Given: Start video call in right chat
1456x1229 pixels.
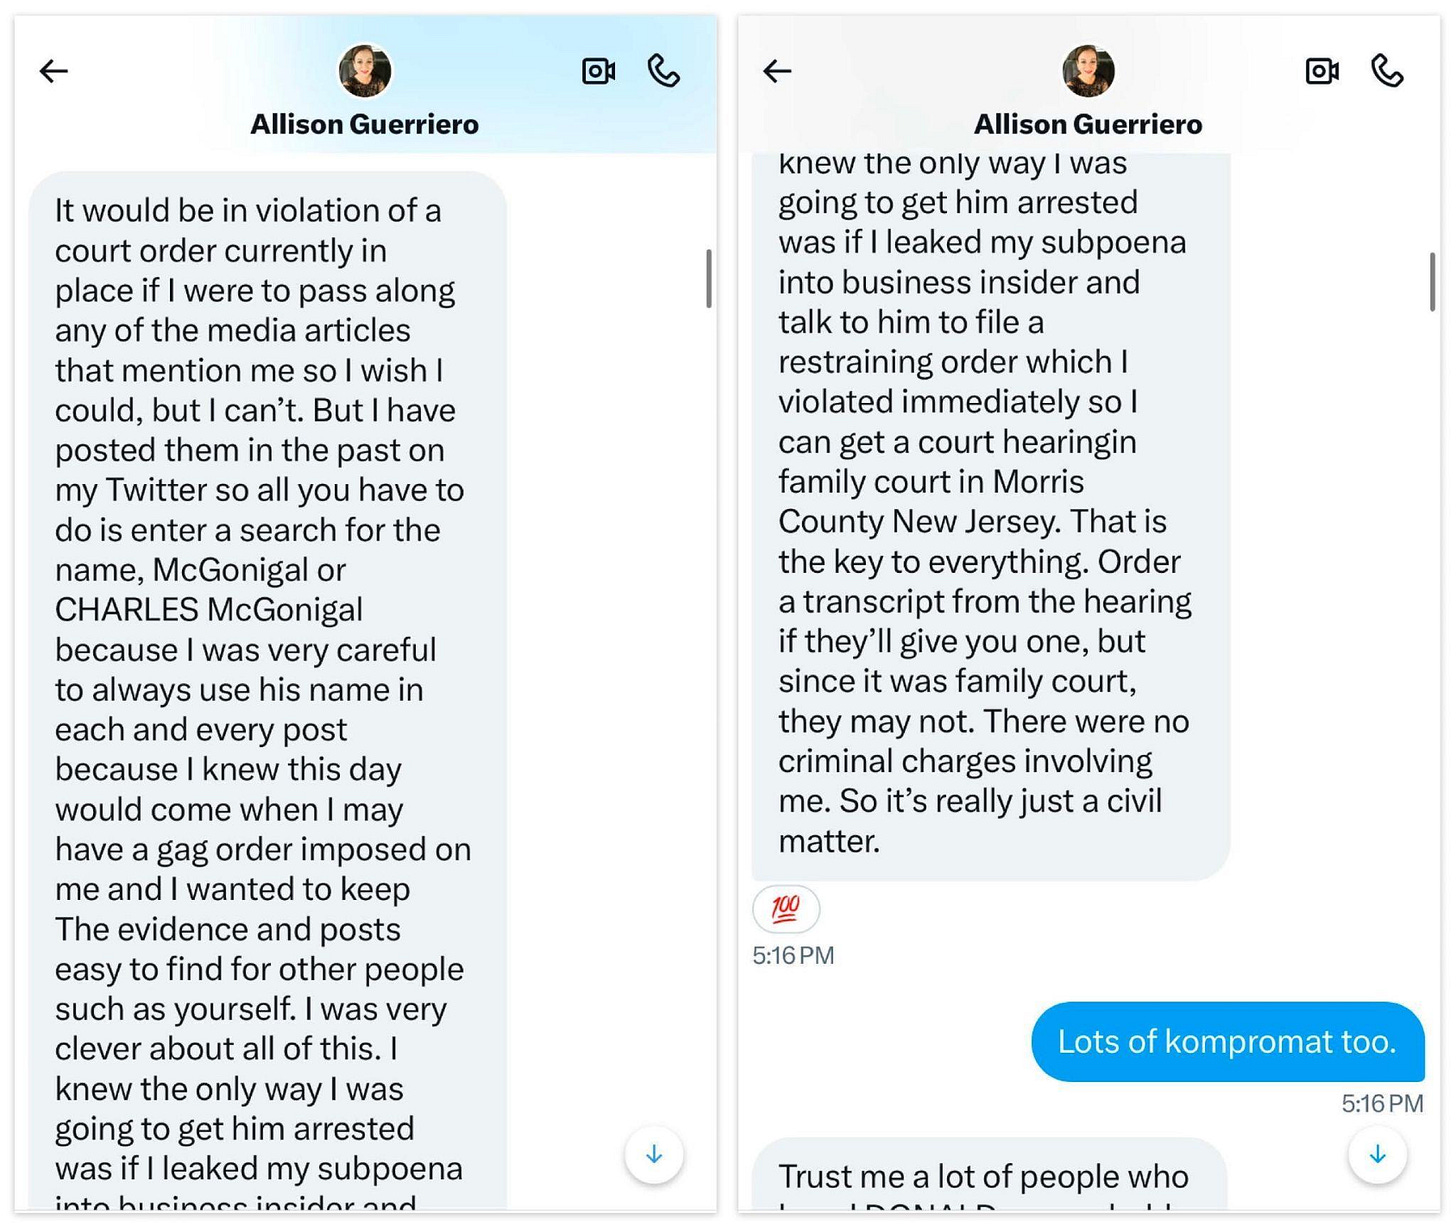Looking at the screenshot, I should pyautogui.click(x=1322, y=71).
